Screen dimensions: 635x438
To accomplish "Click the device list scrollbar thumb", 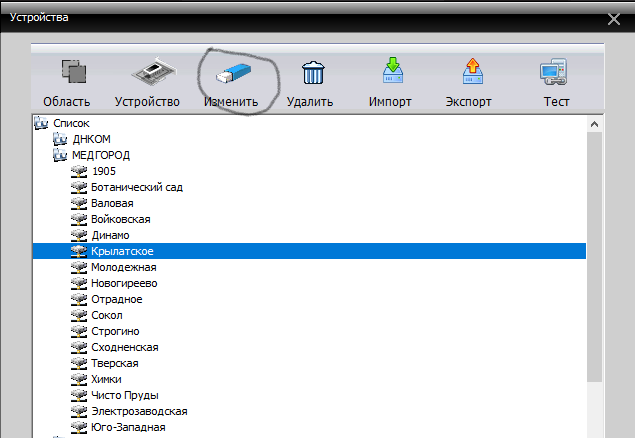I will pos(594,257).
